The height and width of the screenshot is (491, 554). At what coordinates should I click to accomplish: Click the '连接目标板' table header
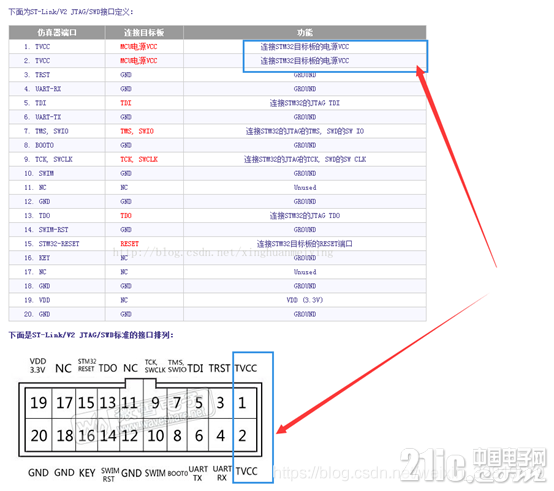pyautogui.click(x=144, y=32)
